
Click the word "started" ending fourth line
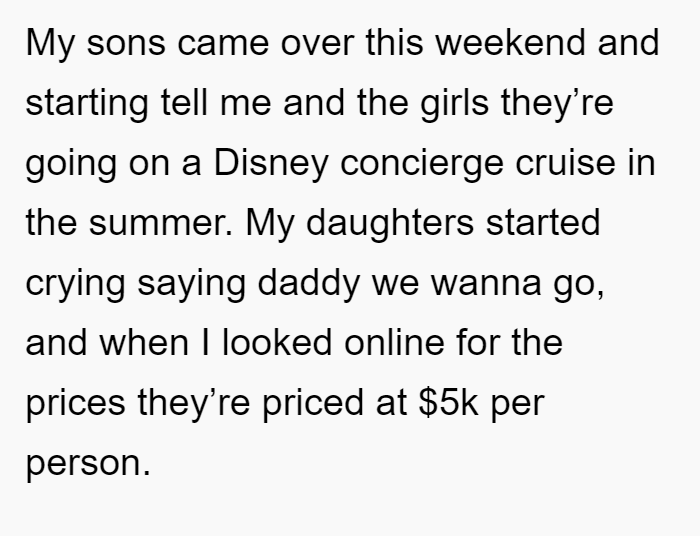(x=543, y=222)
